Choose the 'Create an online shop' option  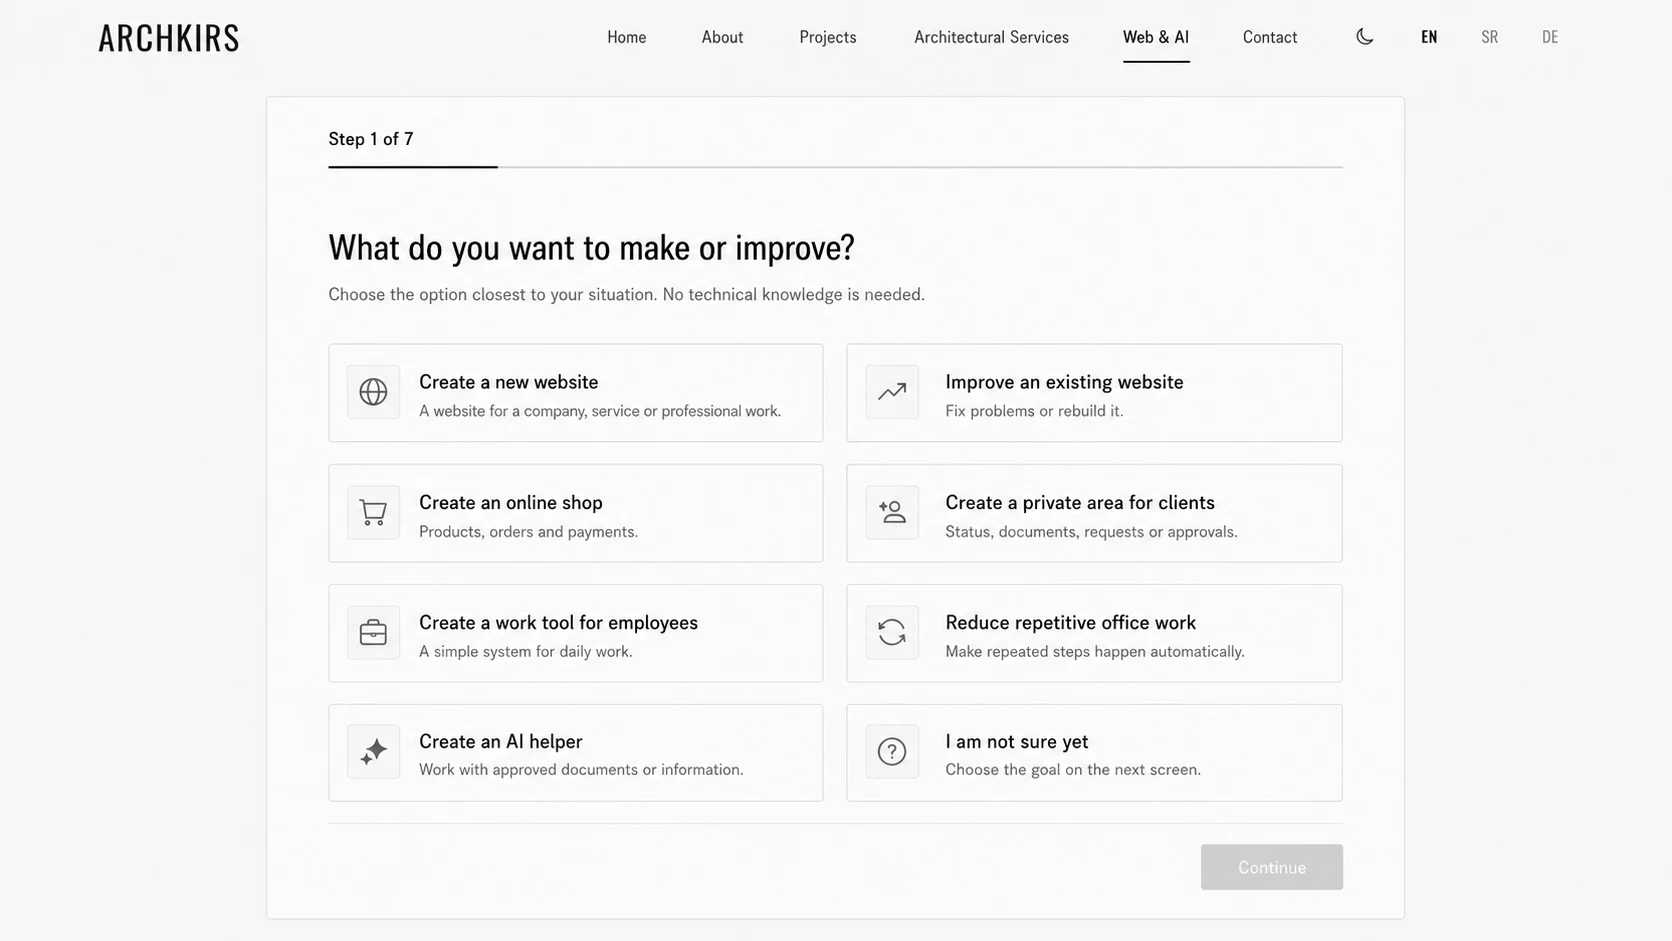click(x=576, y=513)
